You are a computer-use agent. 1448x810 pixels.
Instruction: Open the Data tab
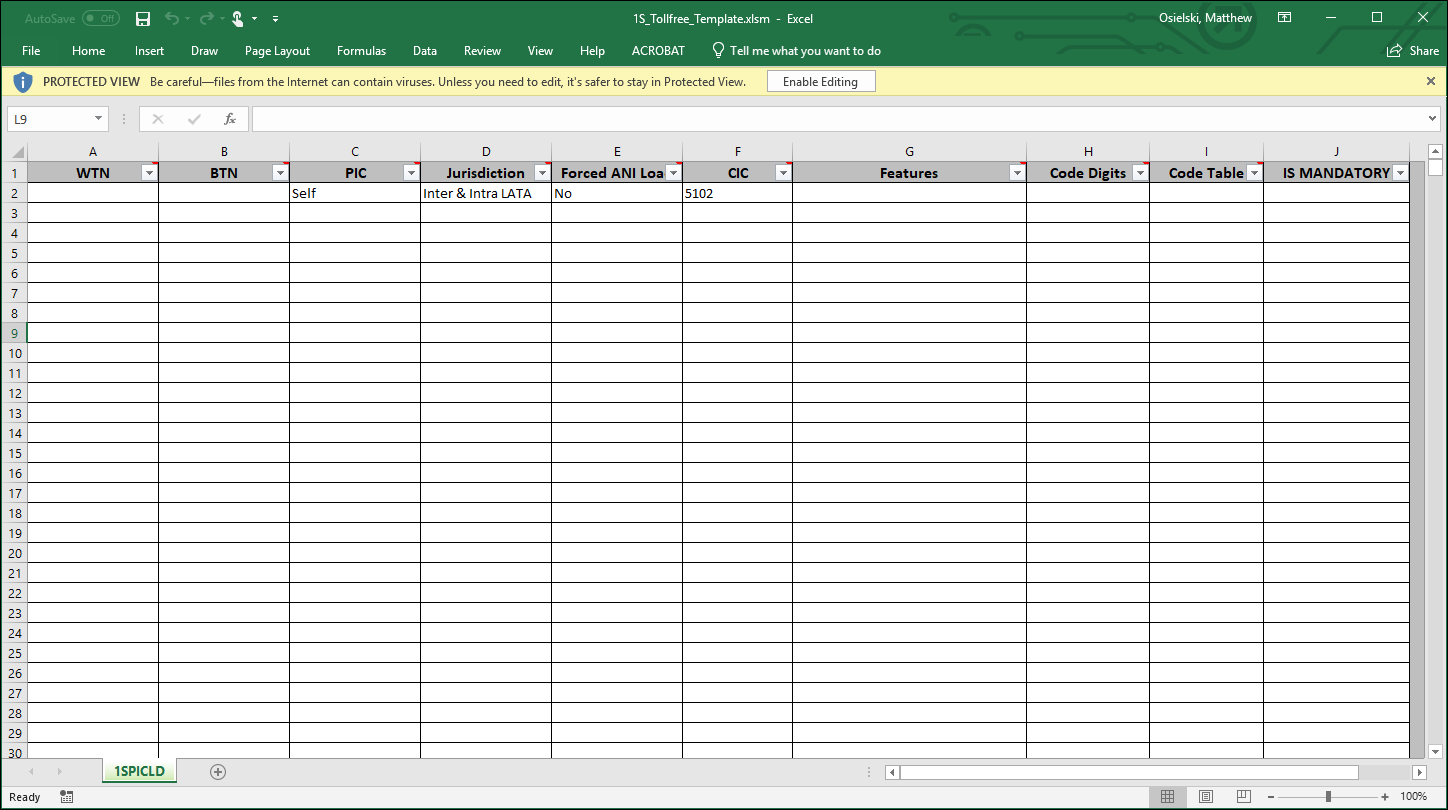425,51
